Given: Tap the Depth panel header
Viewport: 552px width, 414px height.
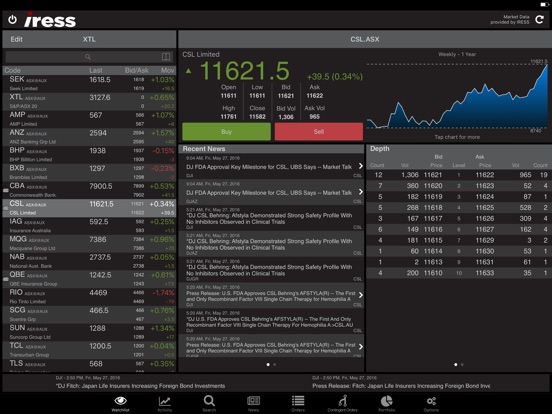Looking at the screenshot, I should (459, 149).
